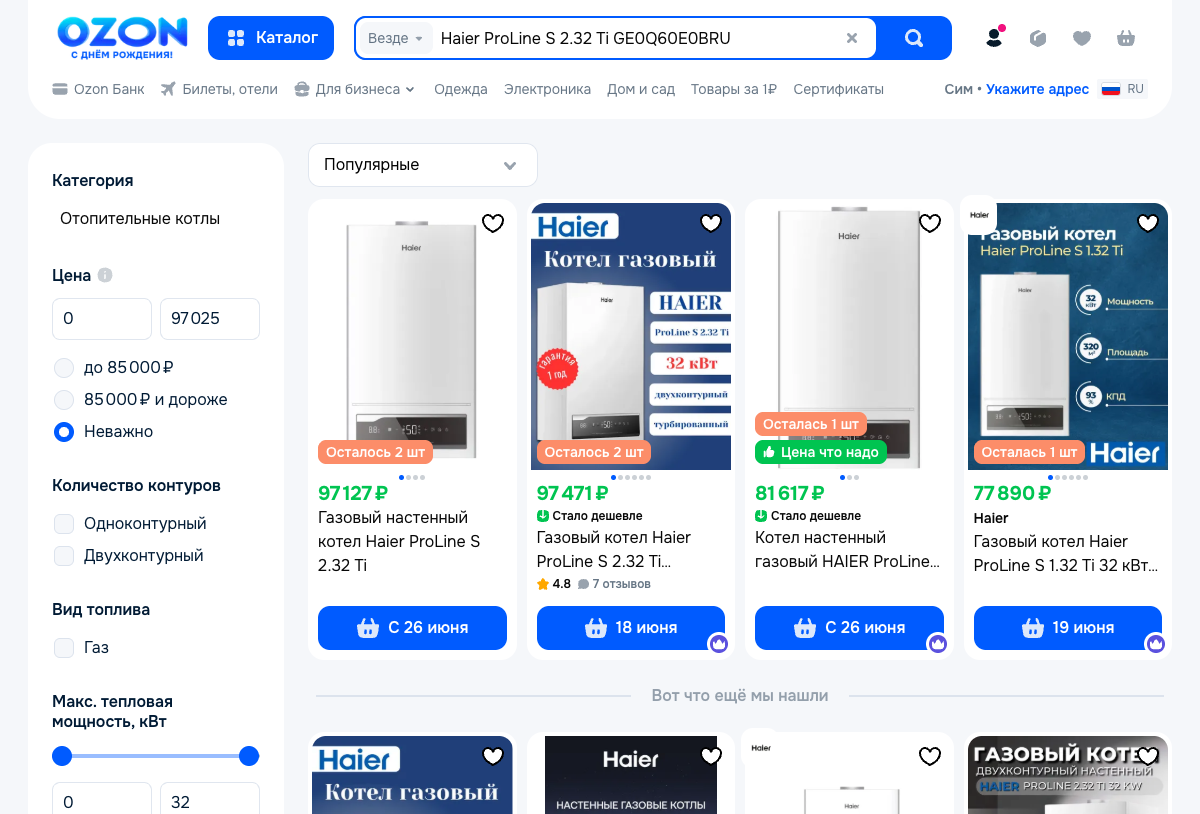Click premium crown icon on 18 июня card

click(x=719, y=643)
